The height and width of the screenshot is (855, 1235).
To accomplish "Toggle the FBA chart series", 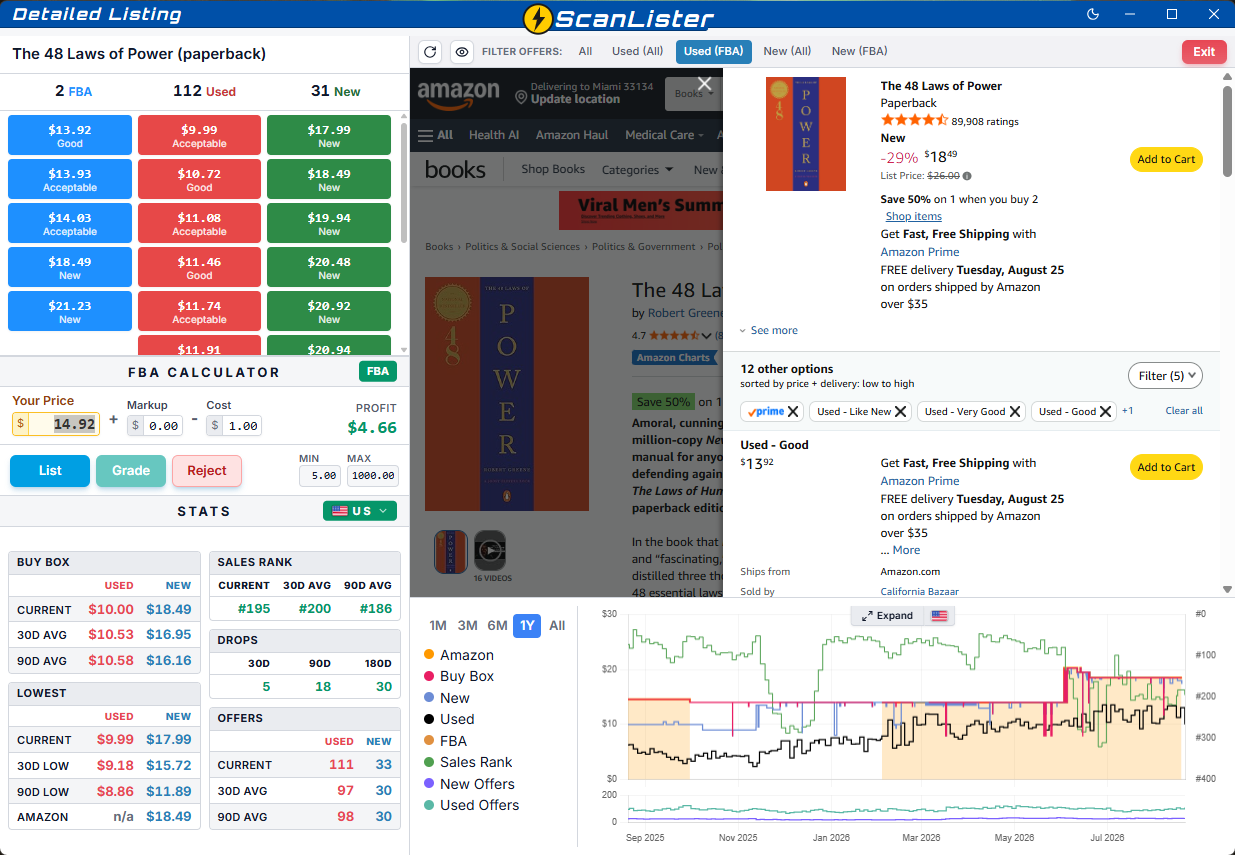I will point(445,741).
